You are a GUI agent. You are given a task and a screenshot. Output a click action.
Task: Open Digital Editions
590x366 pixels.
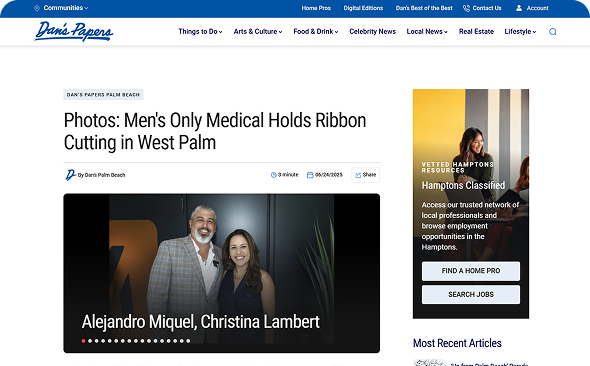[363, 8]
